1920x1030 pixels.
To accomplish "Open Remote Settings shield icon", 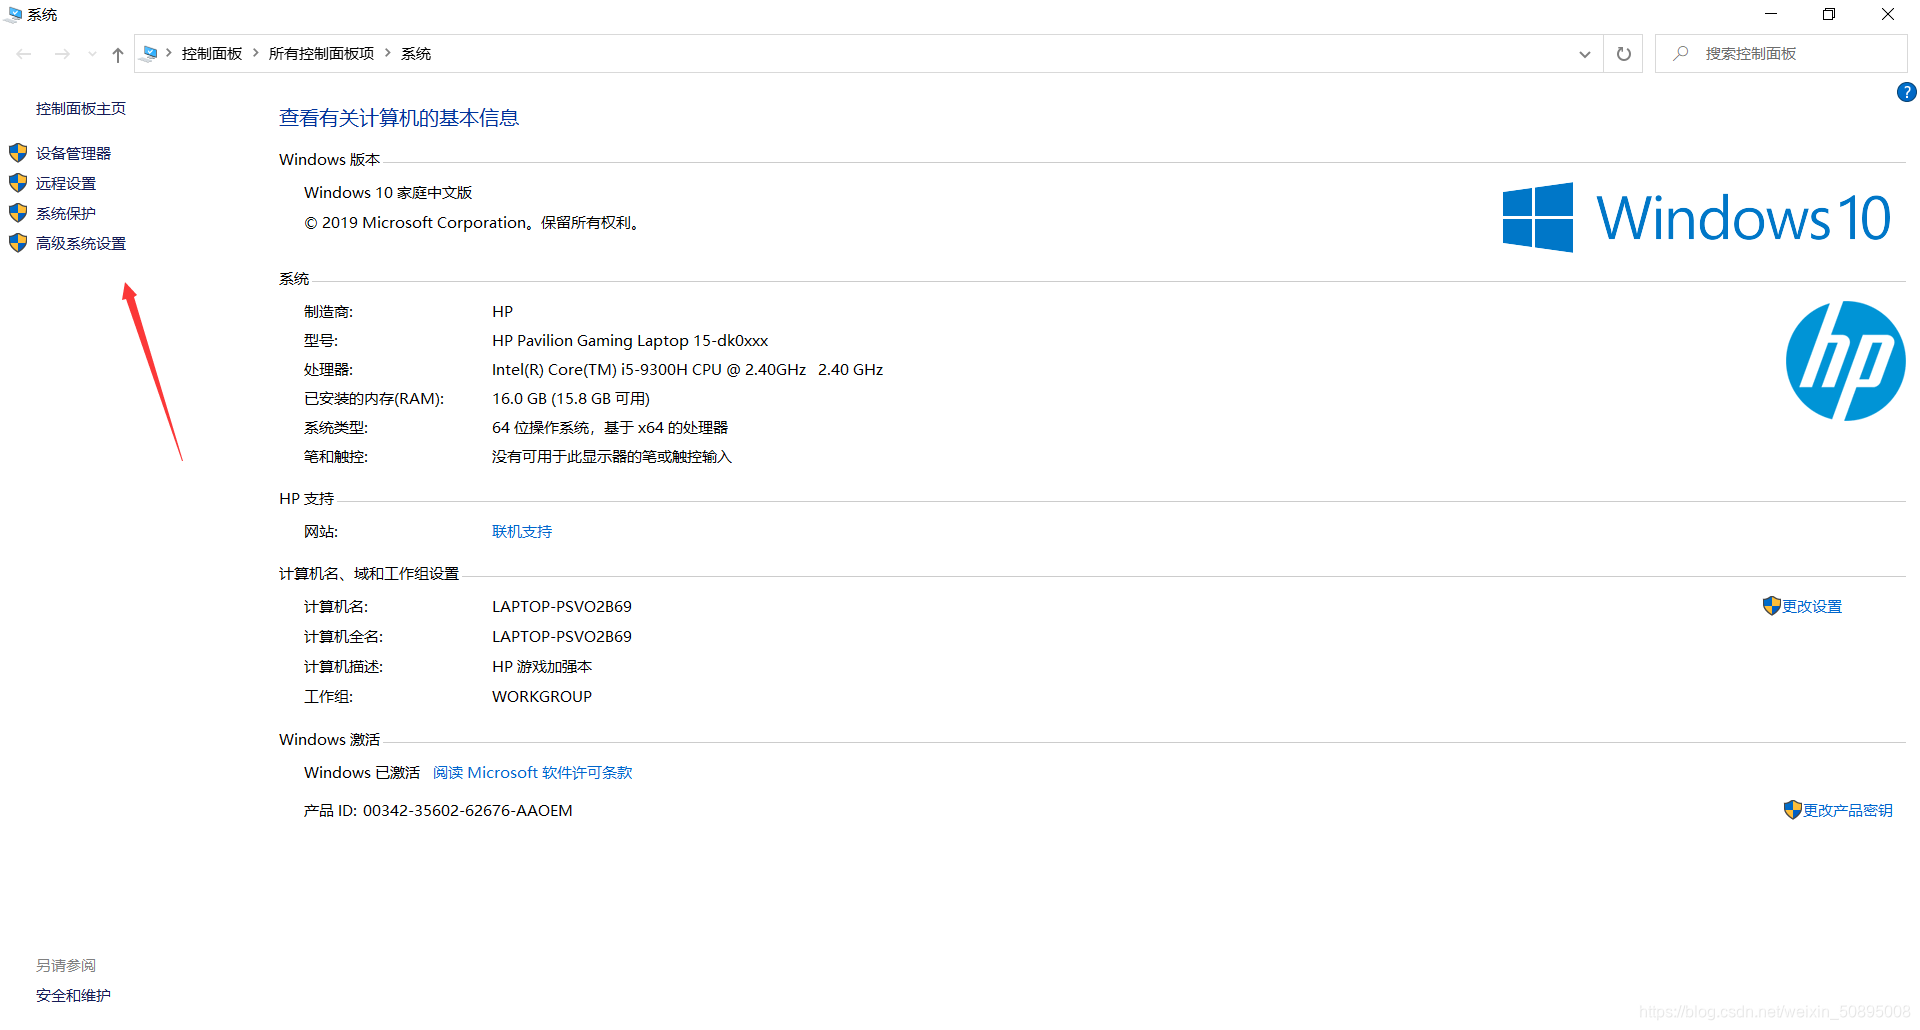I will (18, 183).
